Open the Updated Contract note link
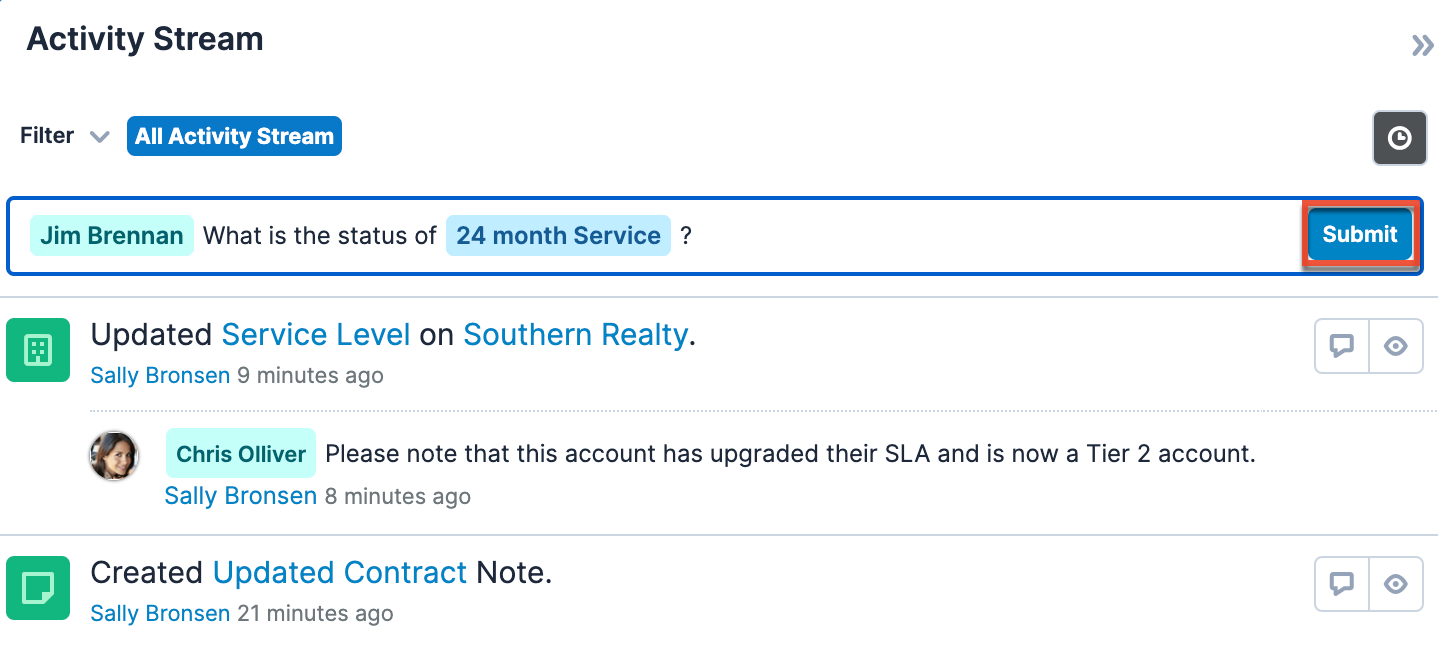The image size is (1438, 648). pos(340,573)
